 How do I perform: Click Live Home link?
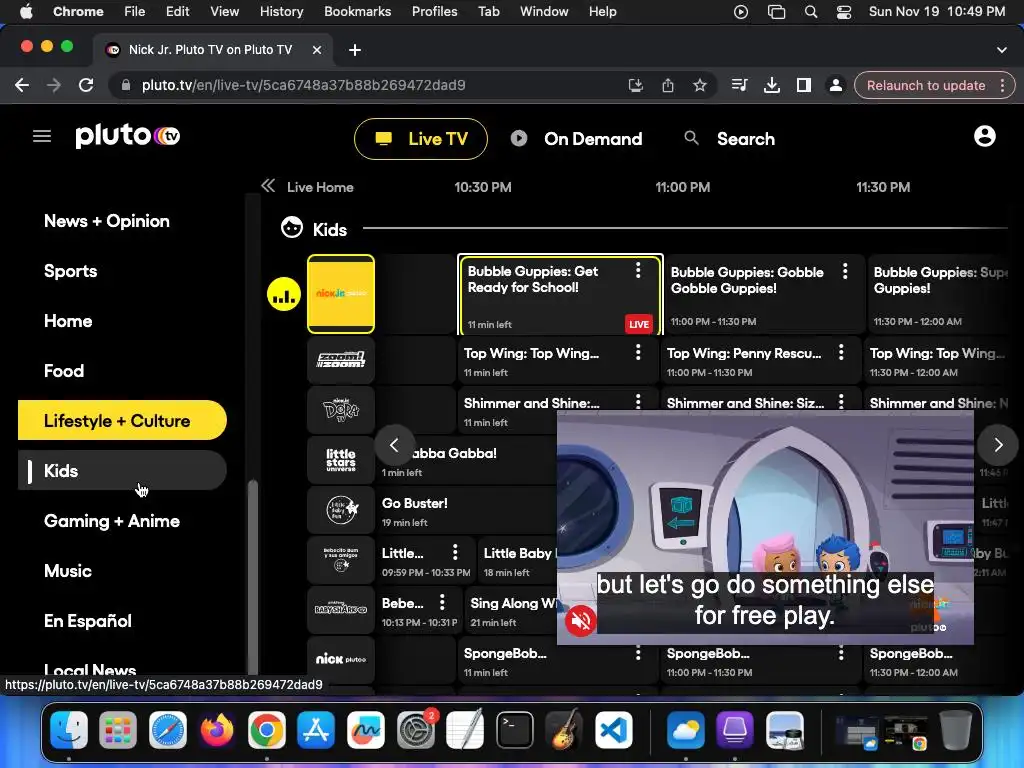pyautogui.click(x=320, y=187)
